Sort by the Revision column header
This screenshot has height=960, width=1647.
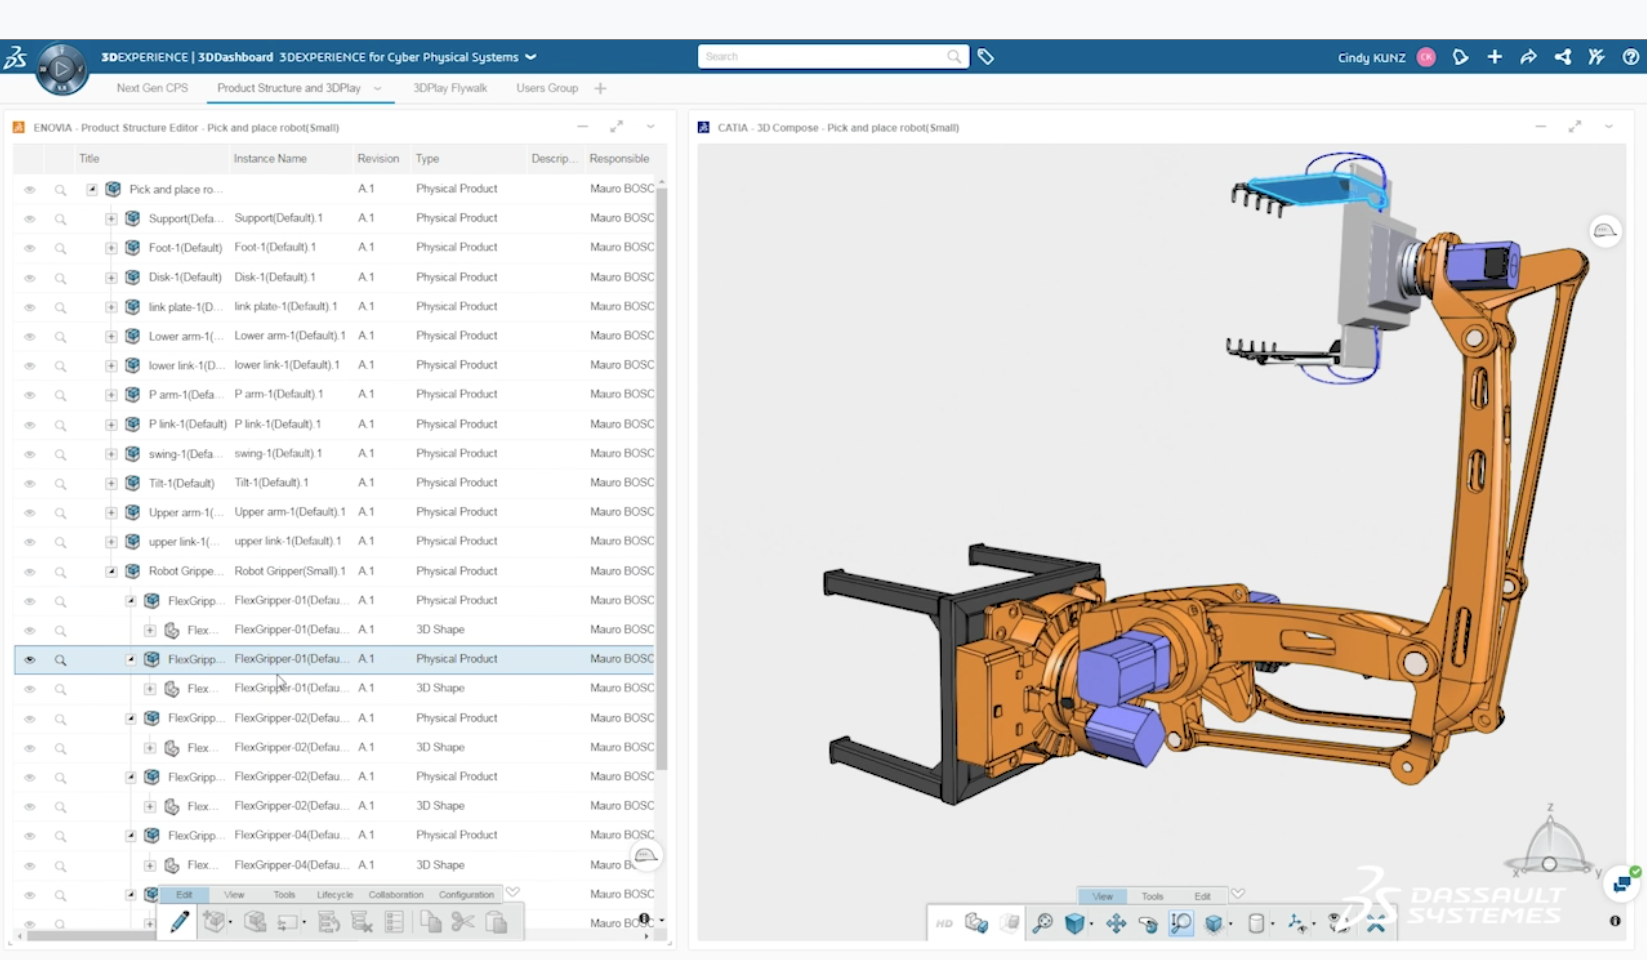[378, 158]
